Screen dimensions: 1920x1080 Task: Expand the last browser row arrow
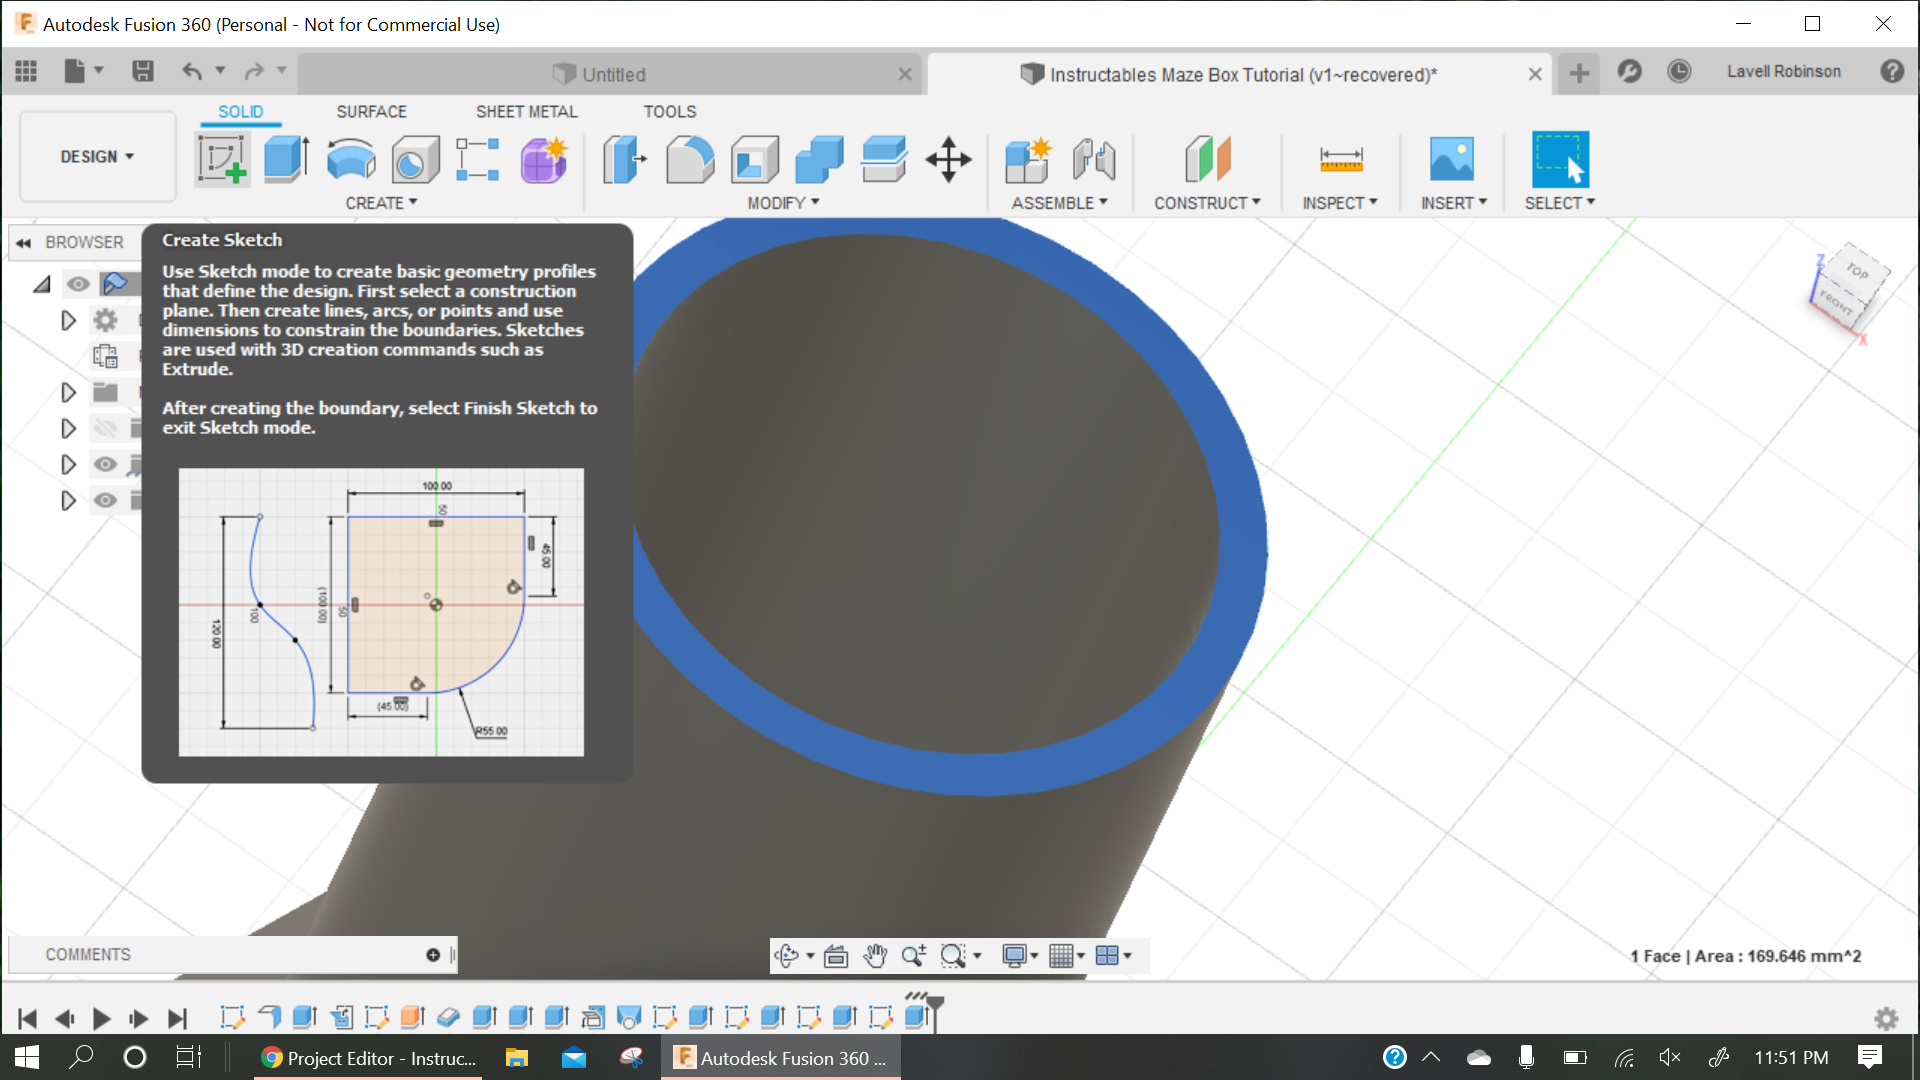68,501
